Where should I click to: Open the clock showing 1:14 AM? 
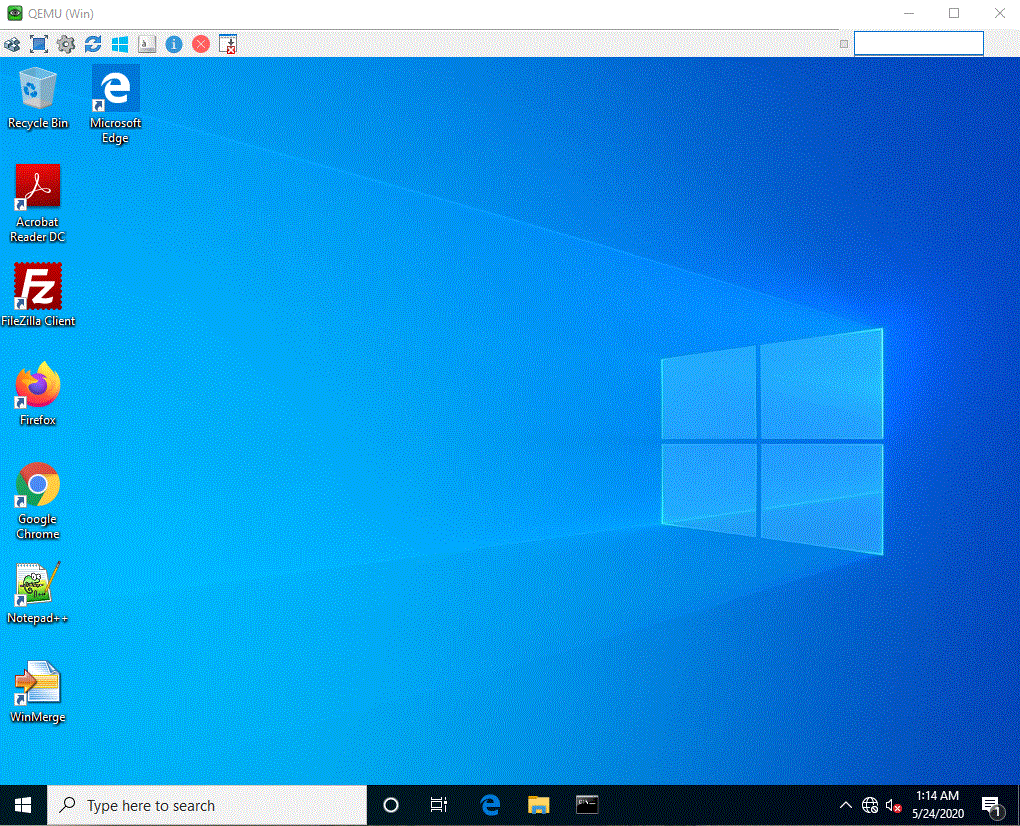(937, 805)
